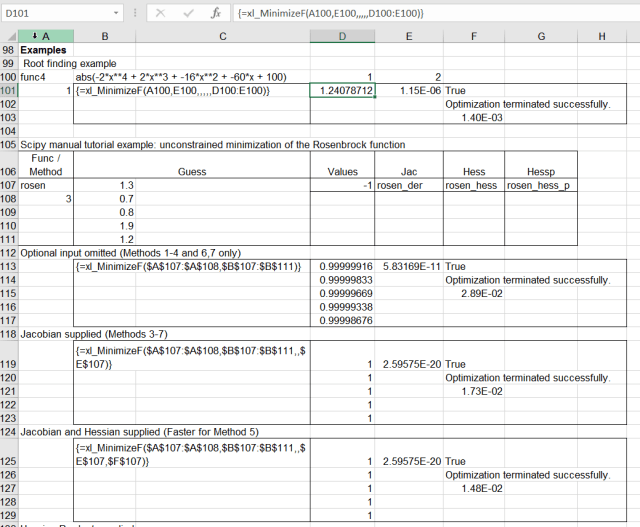Screen dimensions: 640x527
Task: Click the Cancel X icon in formula bar
Action: [x=161, y=15]
